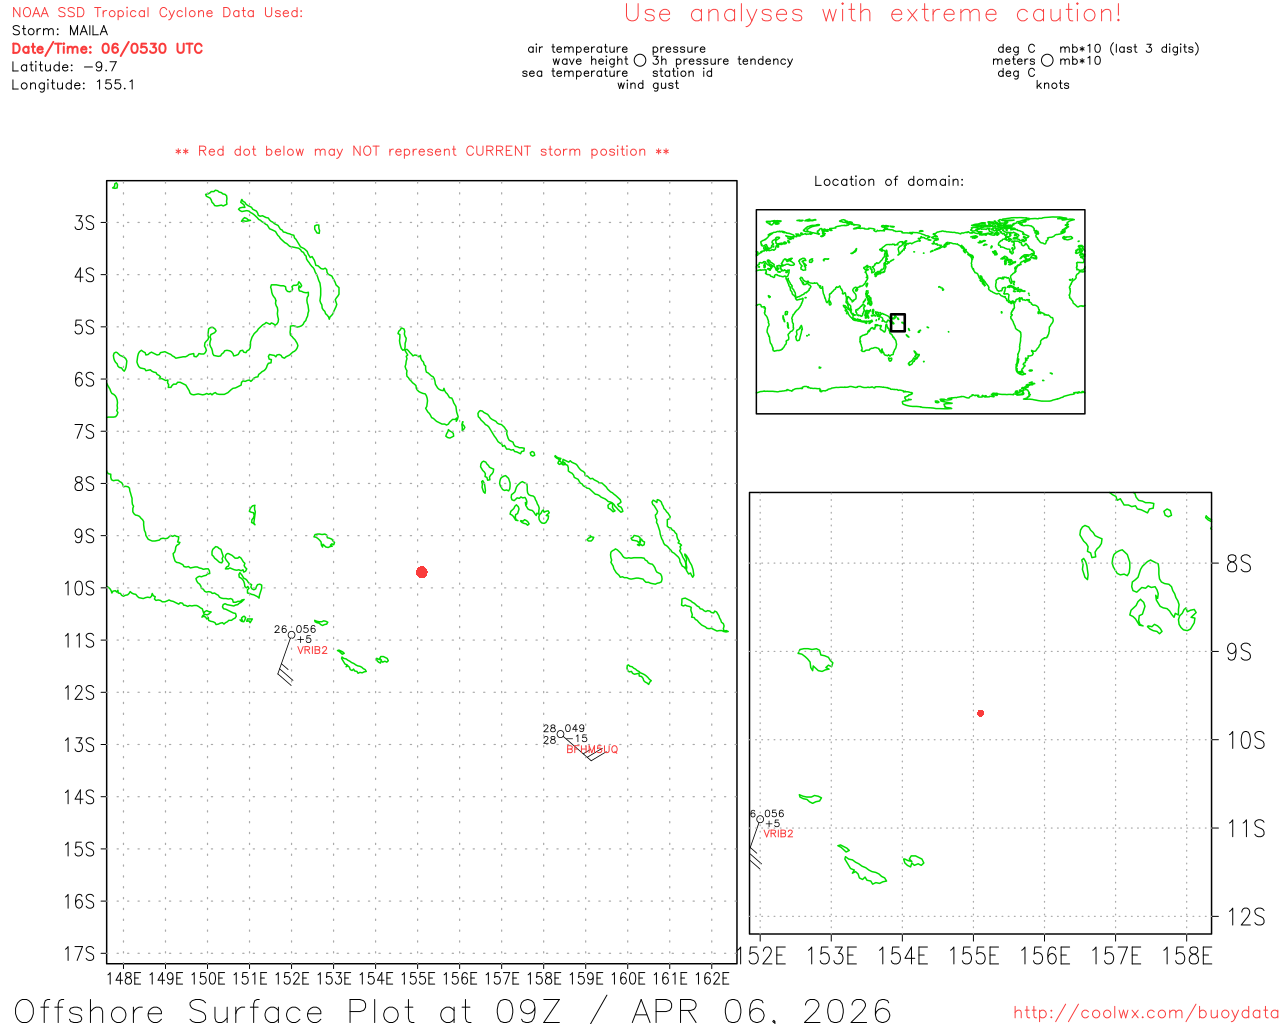Screen dimensions: 1280x1024
Task: Click the units legend circle beside meters
Action: click(1047, 61)
